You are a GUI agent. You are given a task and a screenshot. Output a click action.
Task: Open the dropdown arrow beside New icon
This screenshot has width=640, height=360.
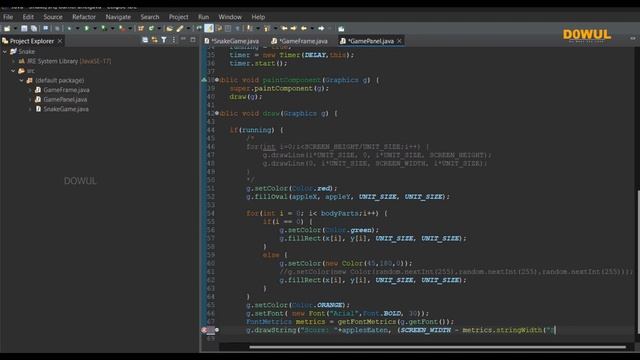[15, 28]
